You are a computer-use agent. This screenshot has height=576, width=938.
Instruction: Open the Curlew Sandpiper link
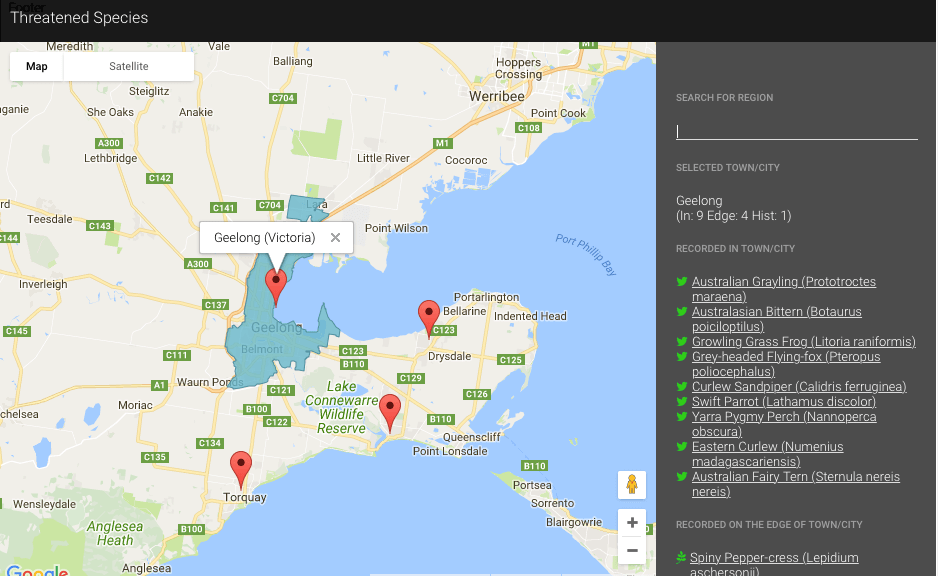[x=798, y=387]
